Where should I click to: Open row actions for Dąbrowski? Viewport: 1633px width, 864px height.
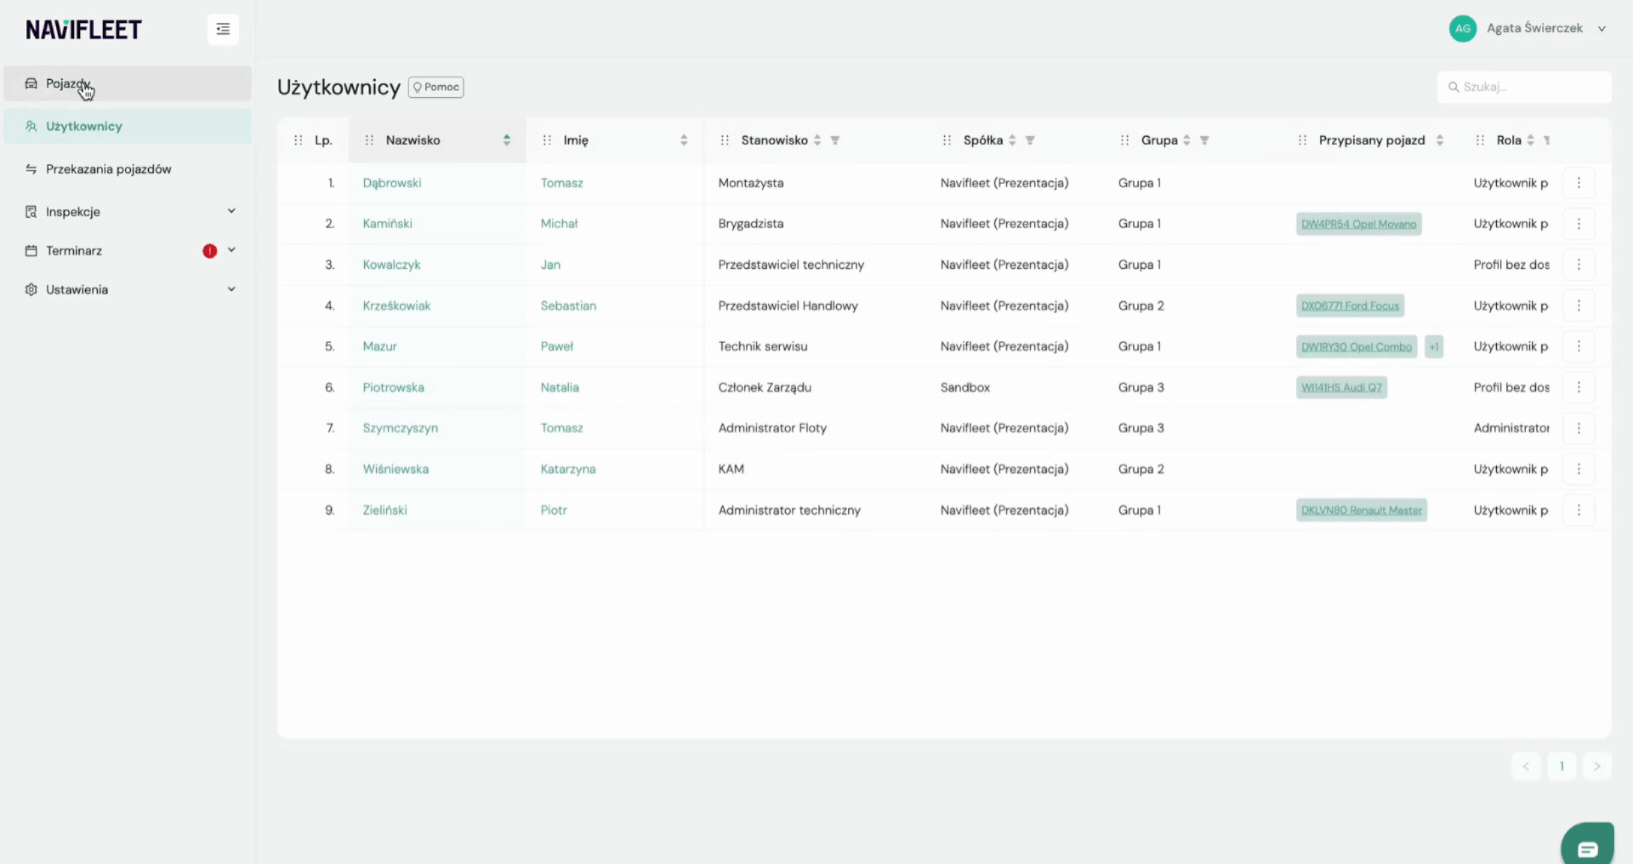(x=1579, y=183)
